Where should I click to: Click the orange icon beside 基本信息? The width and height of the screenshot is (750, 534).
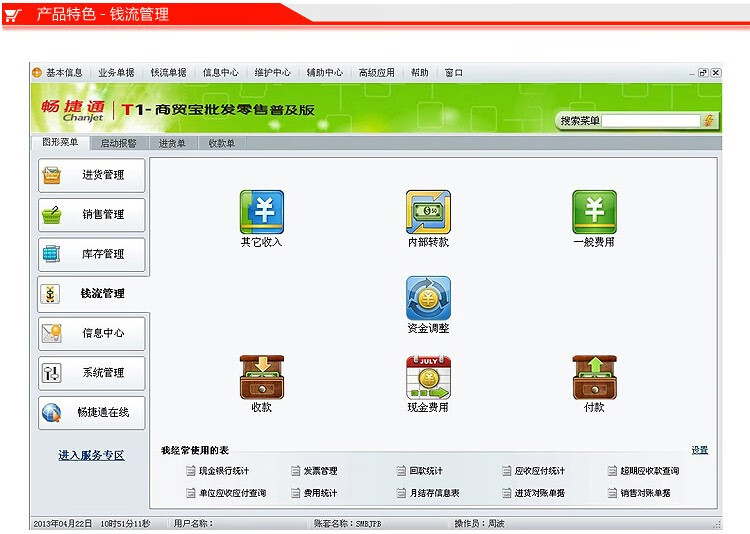(x=37, y=73)
